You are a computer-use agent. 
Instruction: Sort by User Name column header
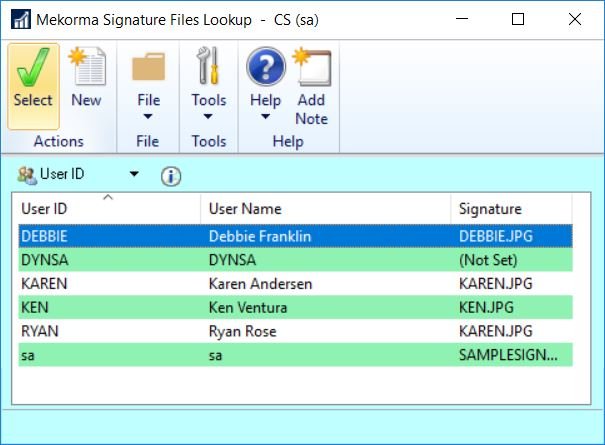(326, 209)
